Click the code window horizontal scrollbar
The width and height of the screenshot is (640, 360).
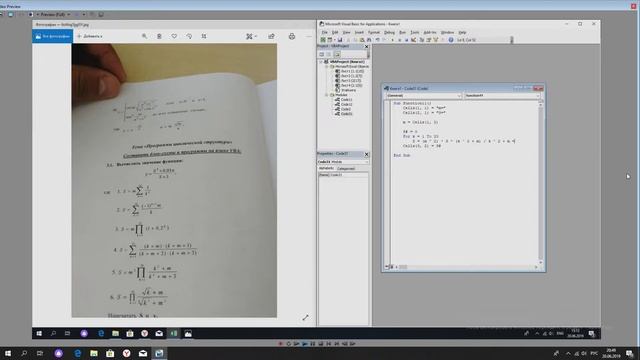click(467, 267)
